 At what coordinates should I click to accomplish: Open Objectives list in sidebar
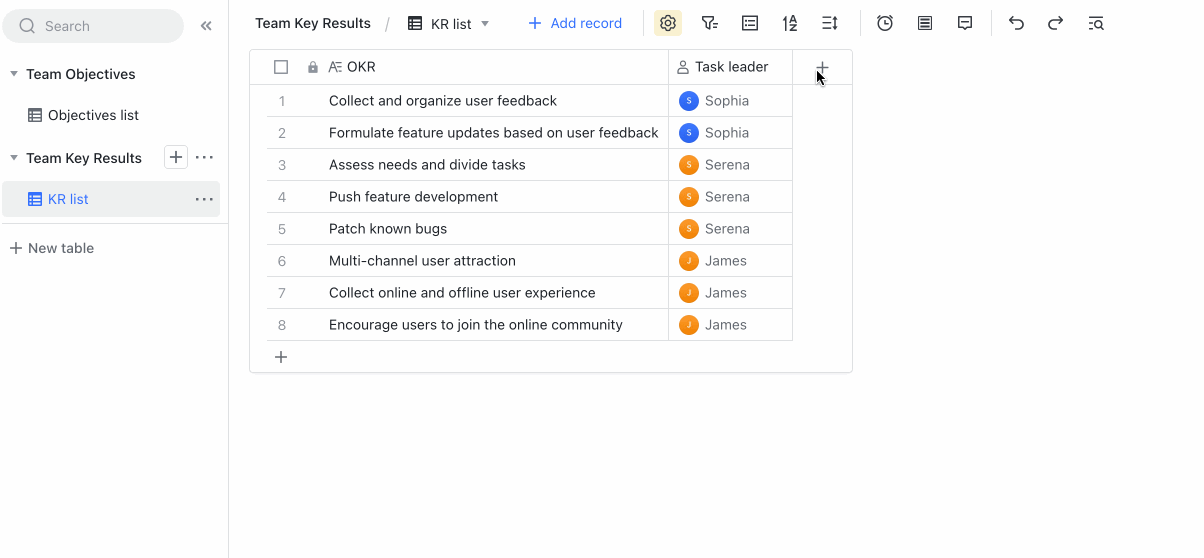(93, 115)
